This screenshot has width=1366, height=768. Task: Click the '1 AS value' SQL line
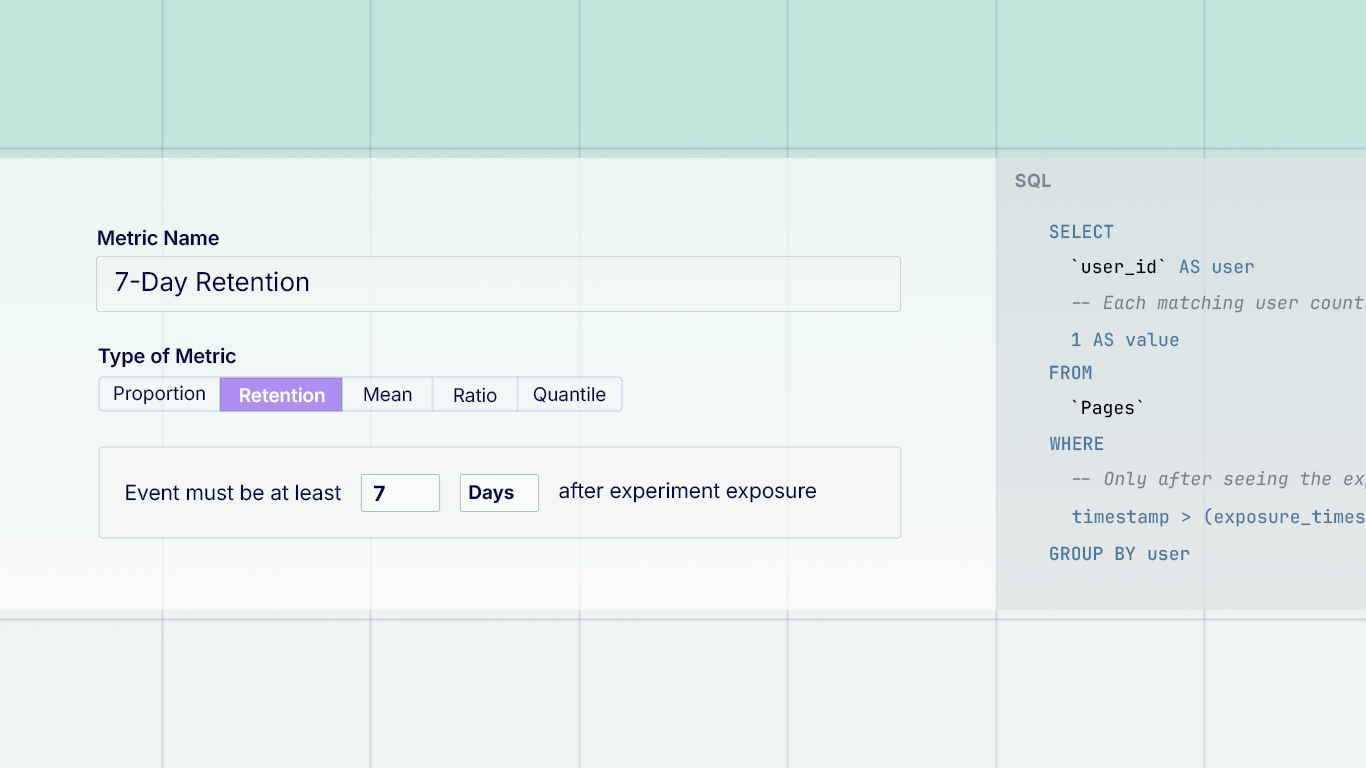[1125, 340]
